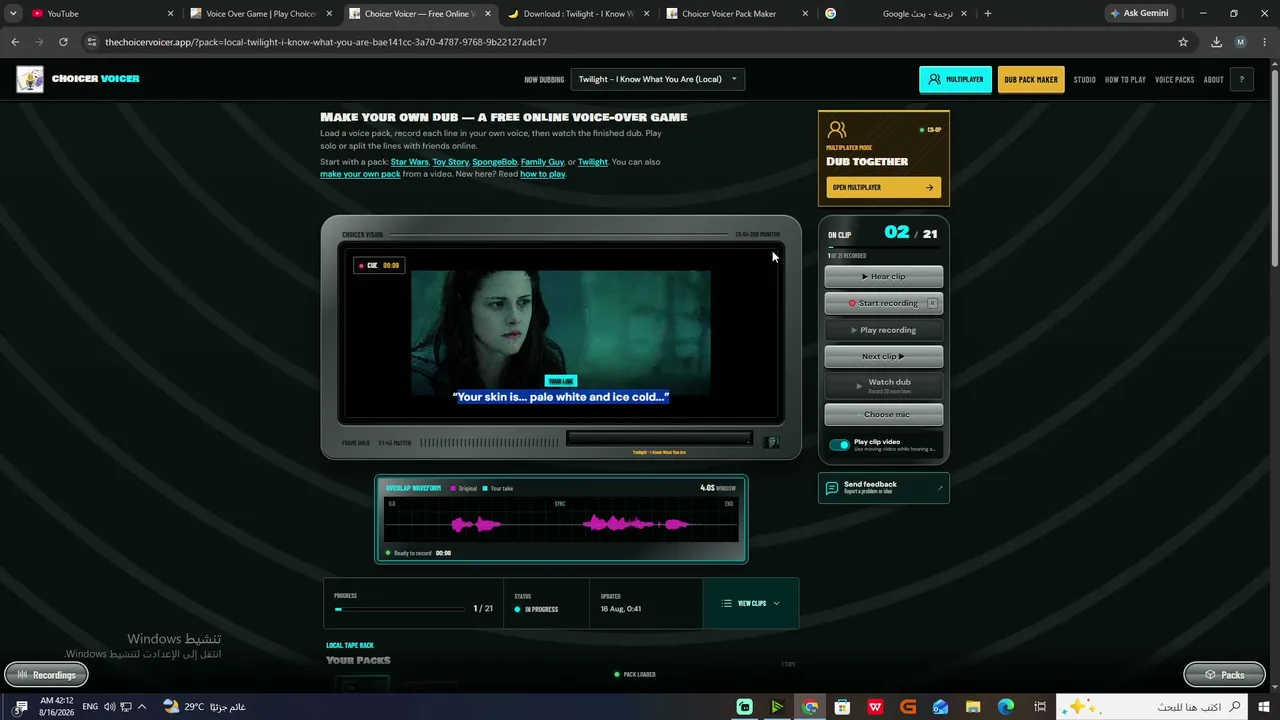The image size is (1280, 720).
Task: Follow the Toy Story pack link
Action: tap(450, 162)
